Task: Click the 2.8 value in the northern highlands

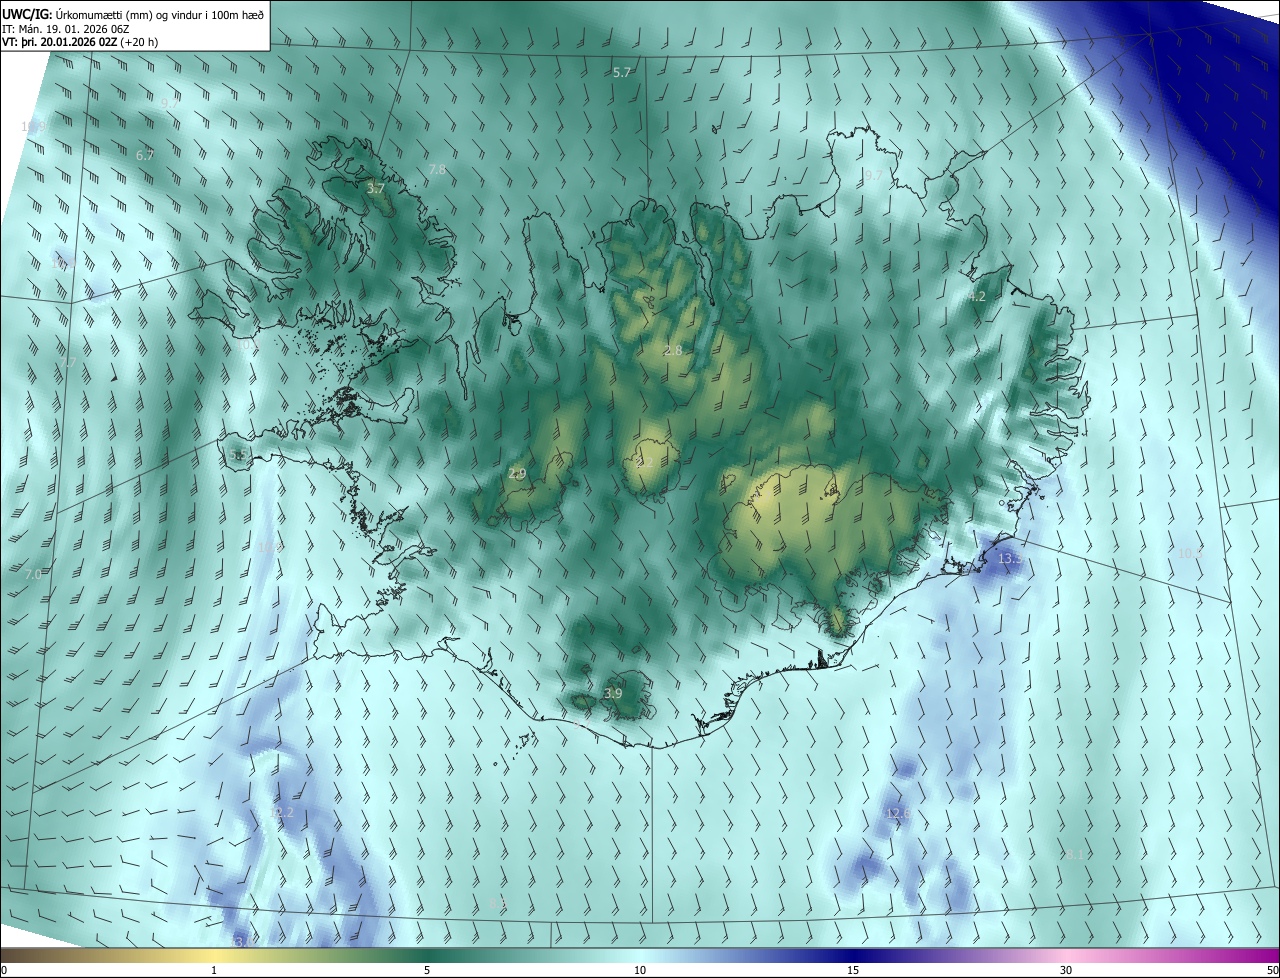Action: point(673,351)
